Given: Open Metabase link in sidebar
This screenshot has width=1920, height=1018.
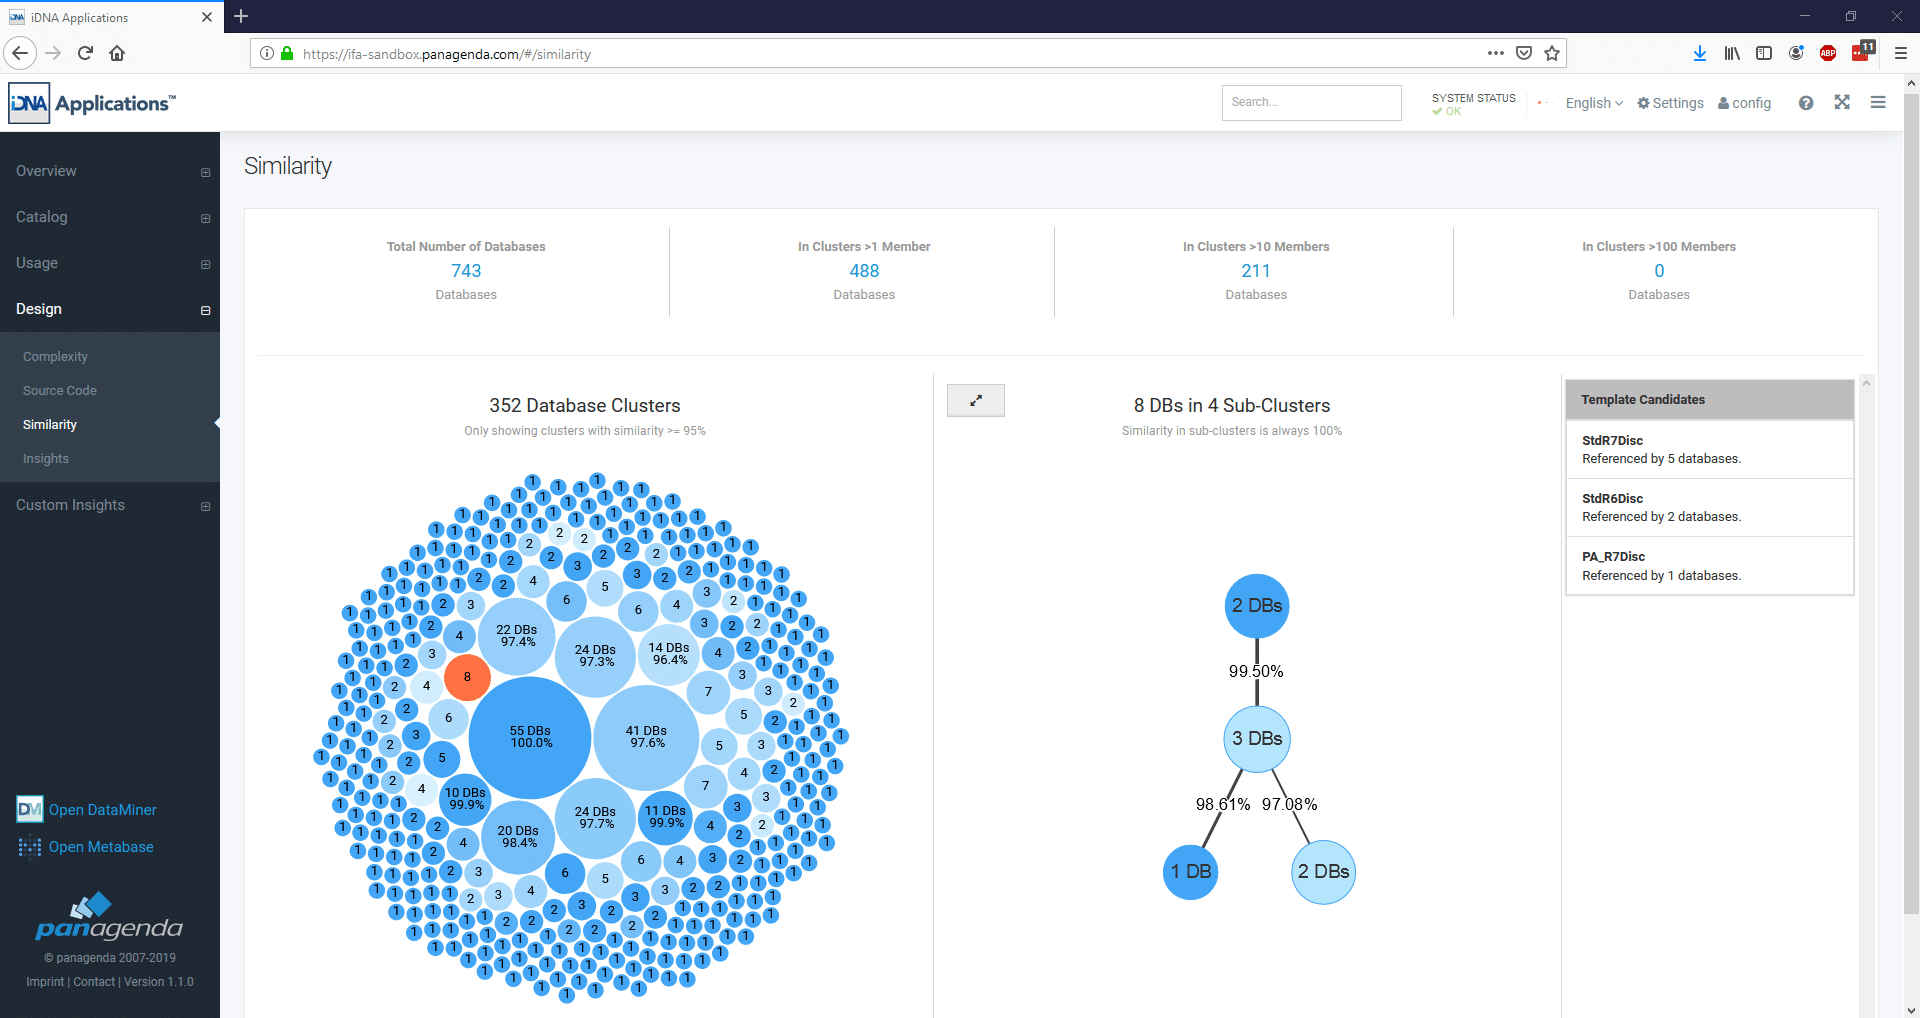Looking at the screenshot, I should coord(100,847).
